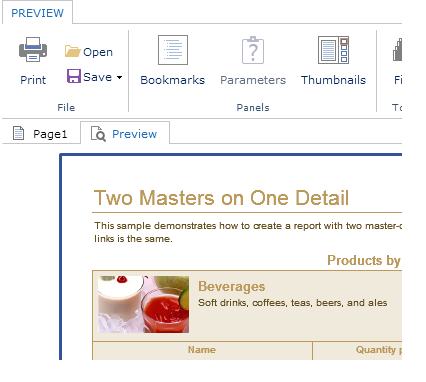Click the Thumbnails label text
Screen dimensions: 426x382
333,80
